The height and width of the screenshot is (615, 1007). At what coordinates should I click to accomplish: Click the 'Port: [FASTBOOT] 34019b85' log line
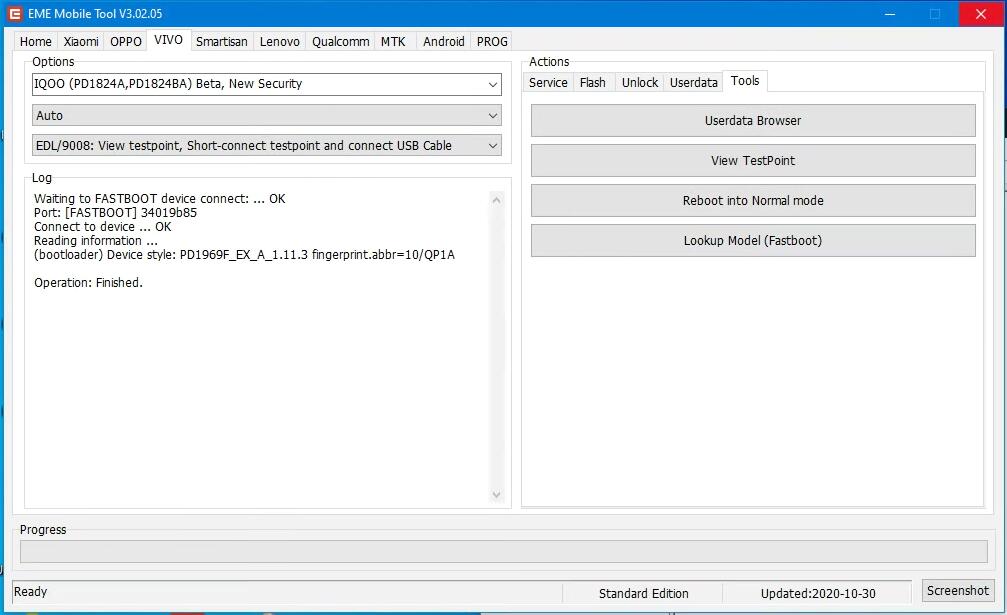coord(116,212)
